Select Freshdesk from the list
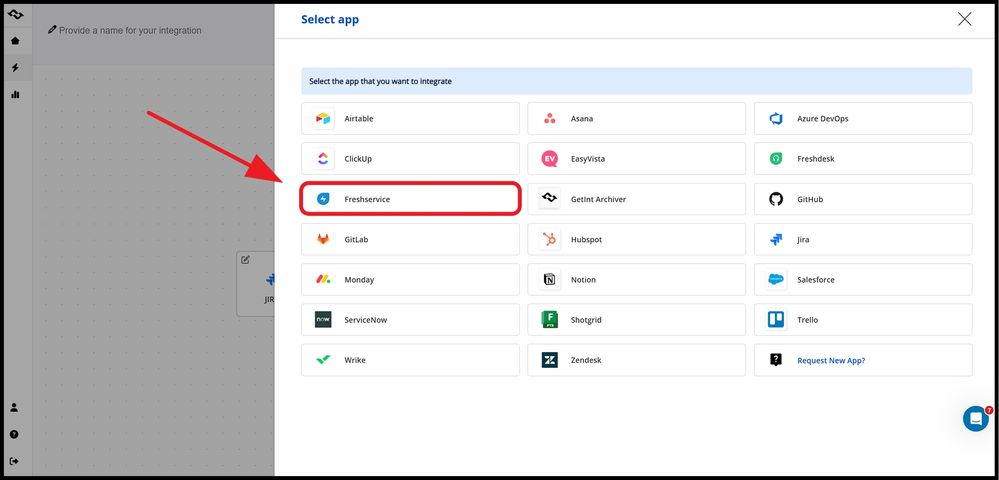The image size is (999, 480). [x=863, y=159]
